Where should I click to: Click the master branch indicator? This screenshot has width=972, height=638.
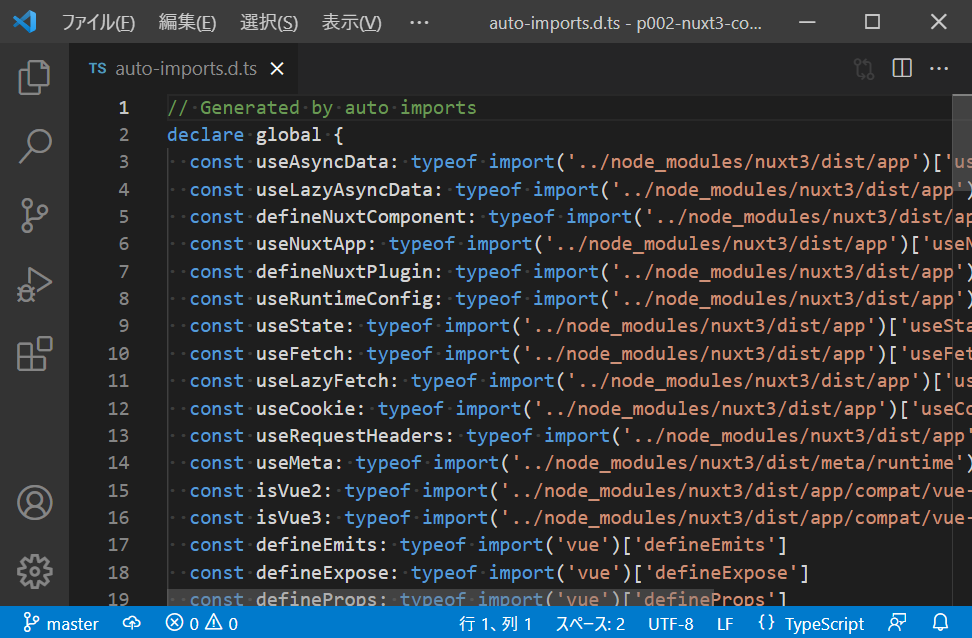pyautogui.click(x=61, y=623)
